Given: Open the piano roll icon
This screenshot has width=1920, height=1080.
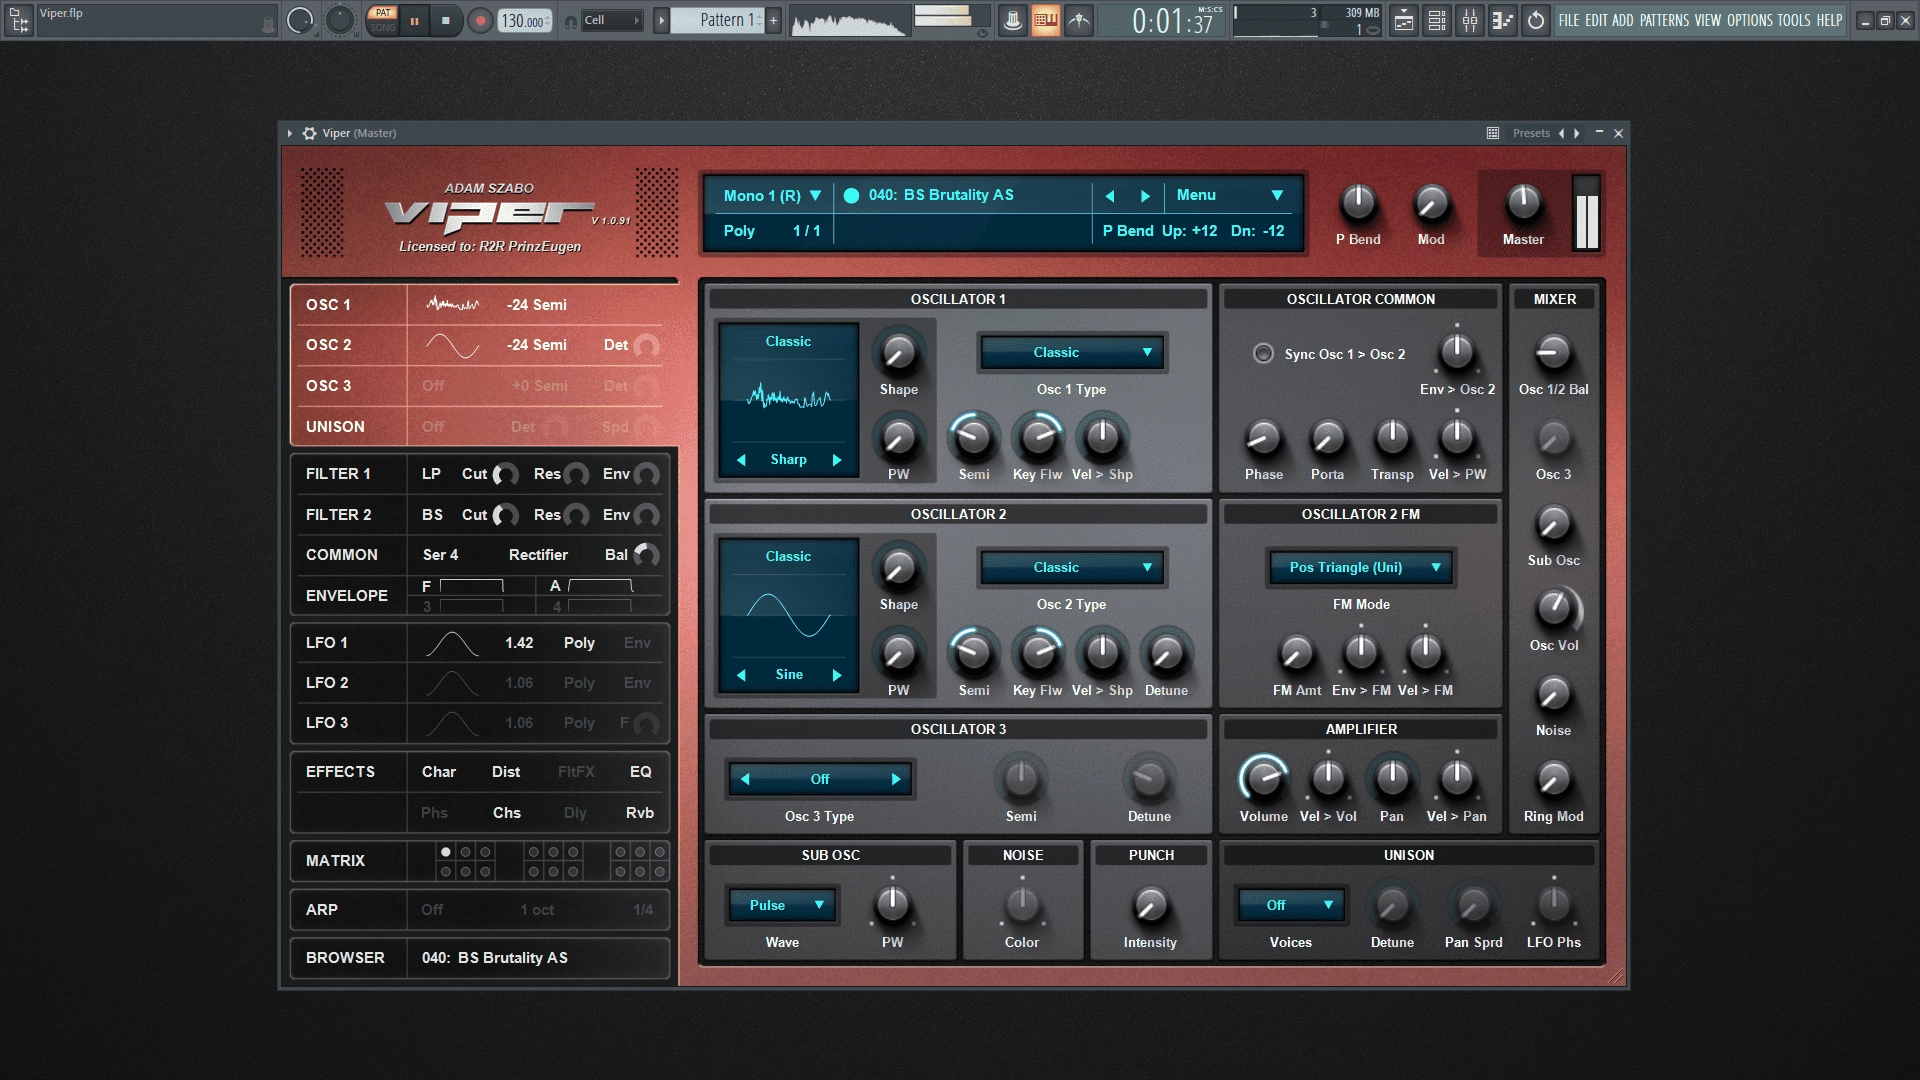Looking at the screenshot, I should tap(1502, 20).
